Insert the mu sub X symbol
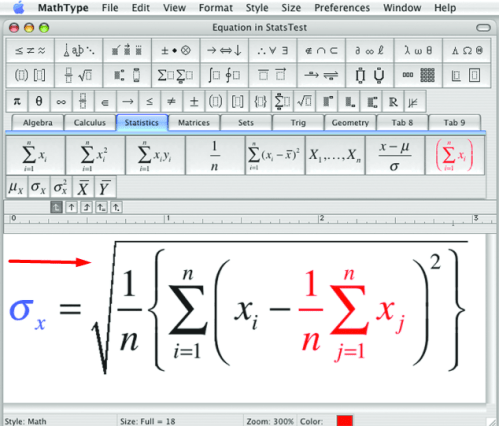 pyautogui.click(x=17, y=187)
